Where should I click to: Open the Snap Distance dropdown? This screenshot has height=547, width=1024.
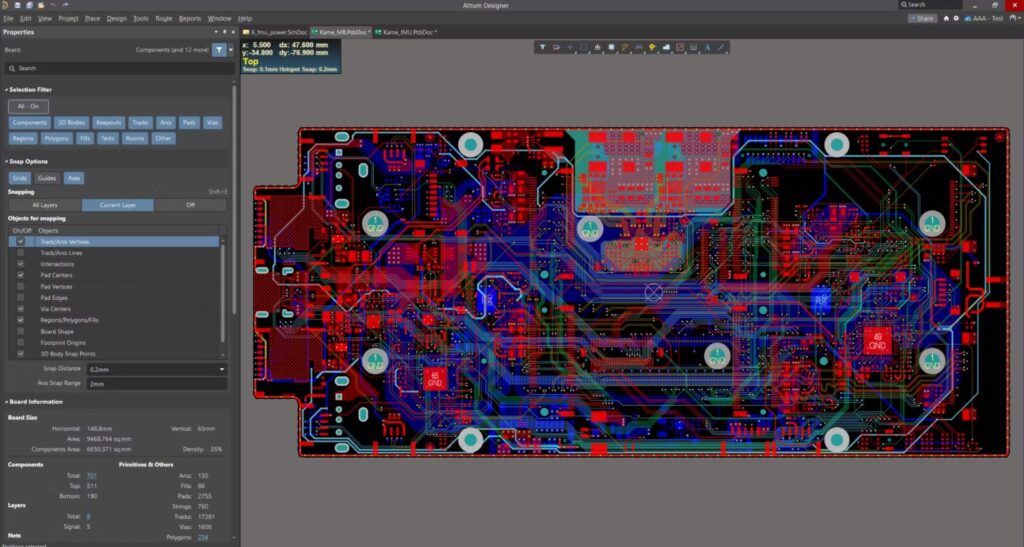[221, 369]
